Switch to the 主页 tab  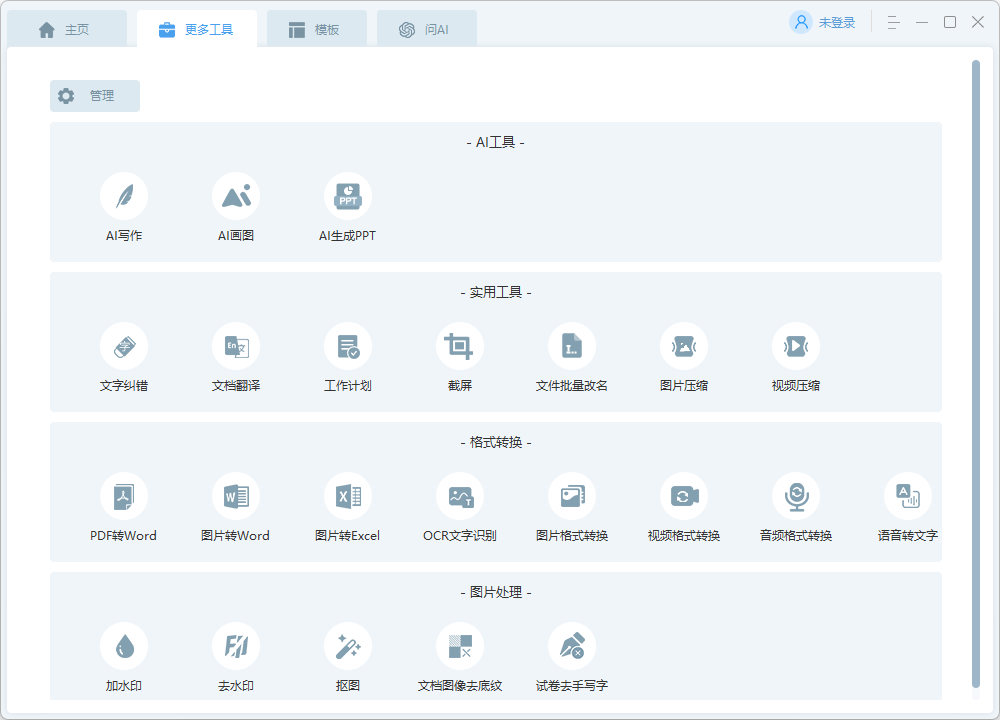67,29
